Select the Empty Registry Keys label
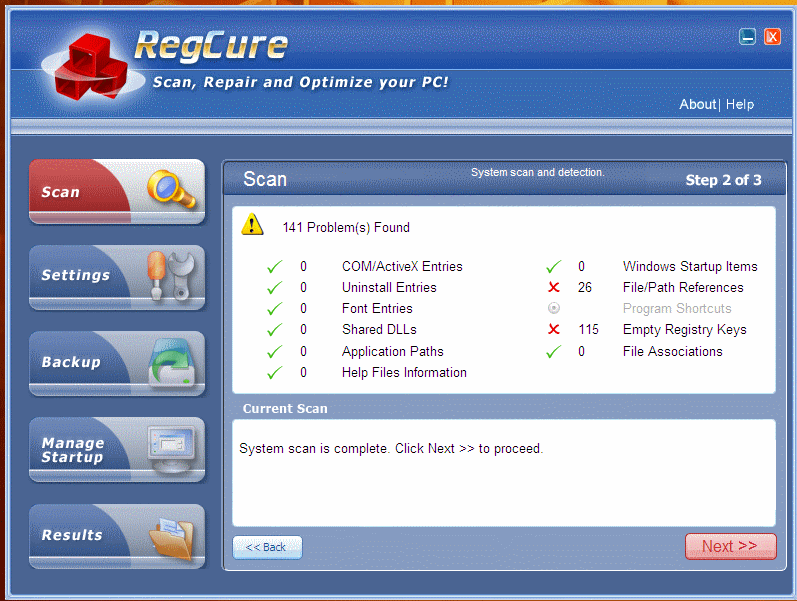The height and width of the screenshot is (601, 797). (x=684, y=329)
